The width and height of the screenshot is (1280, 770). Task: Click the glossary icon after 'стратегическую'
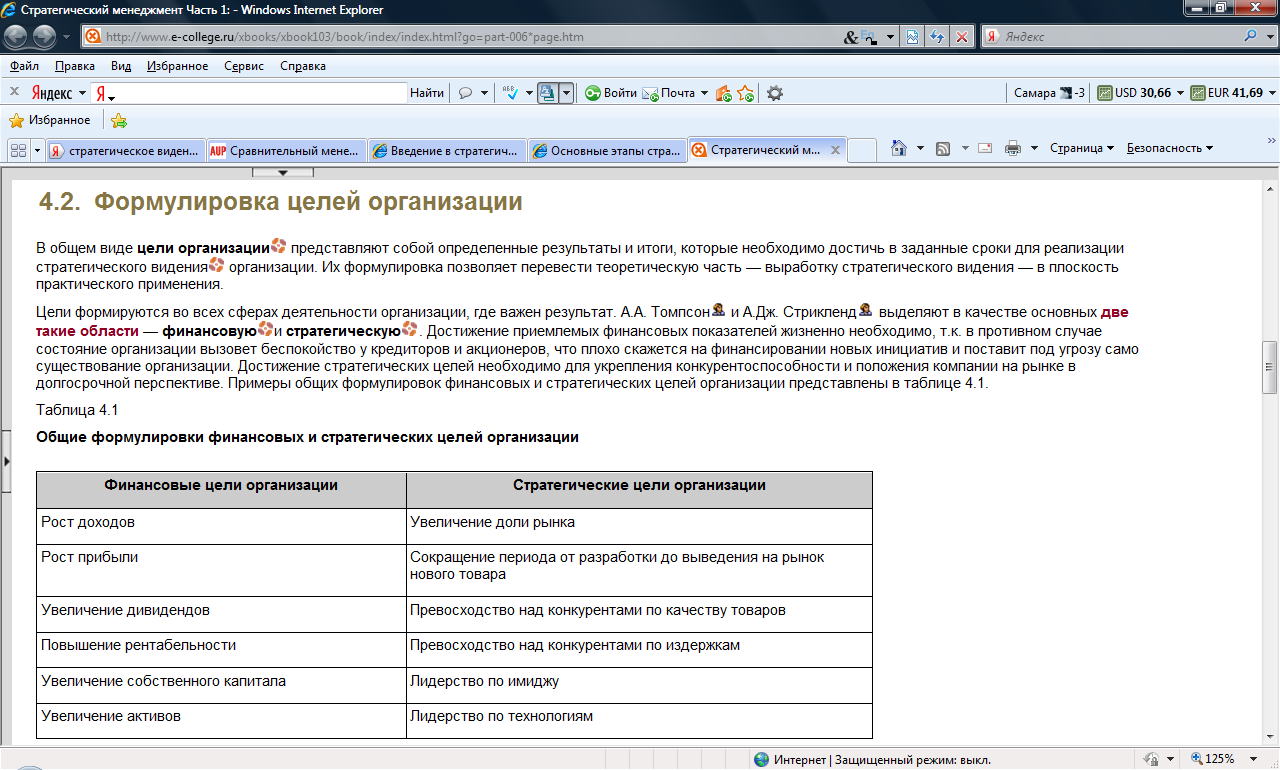pyautogui.click(x=410, y=328)
